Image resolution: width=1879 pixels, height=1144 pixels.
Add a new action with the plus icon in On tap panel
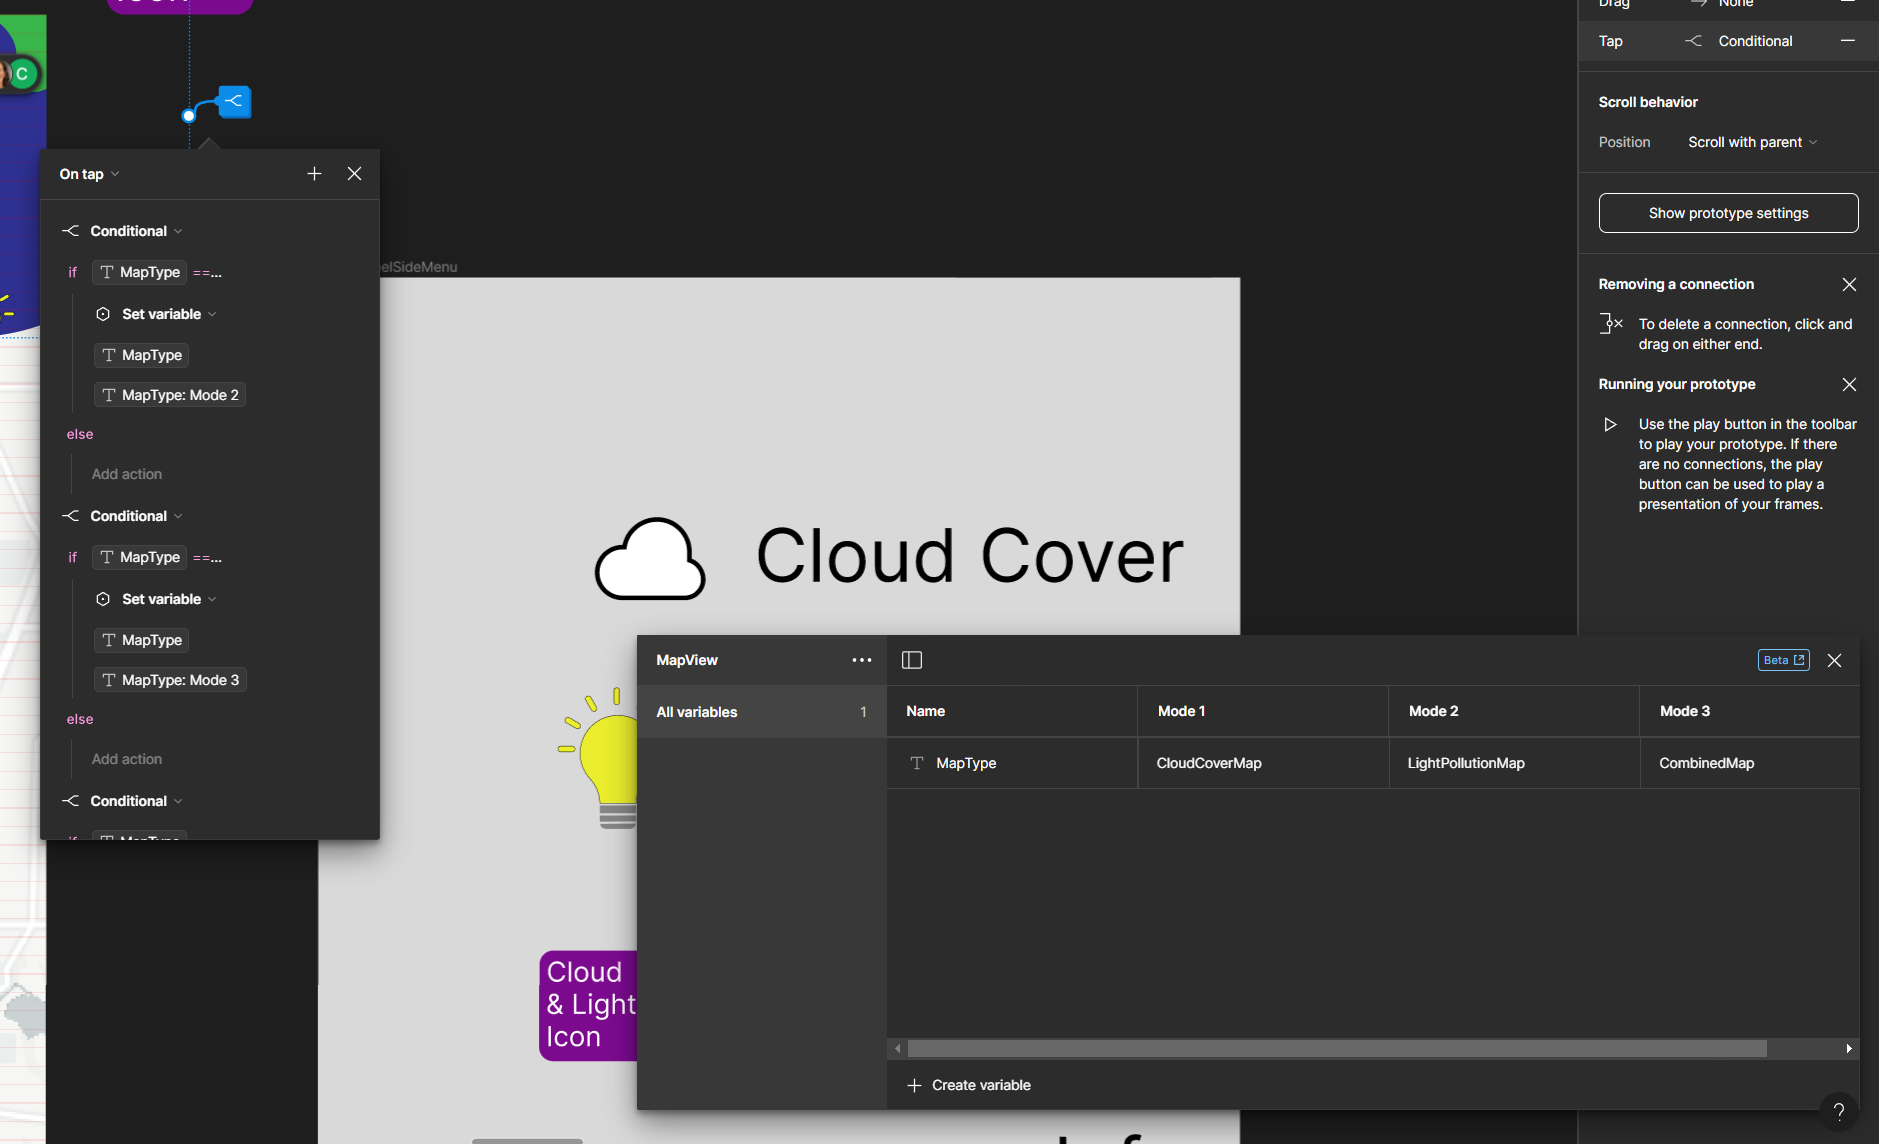point(314,174)
